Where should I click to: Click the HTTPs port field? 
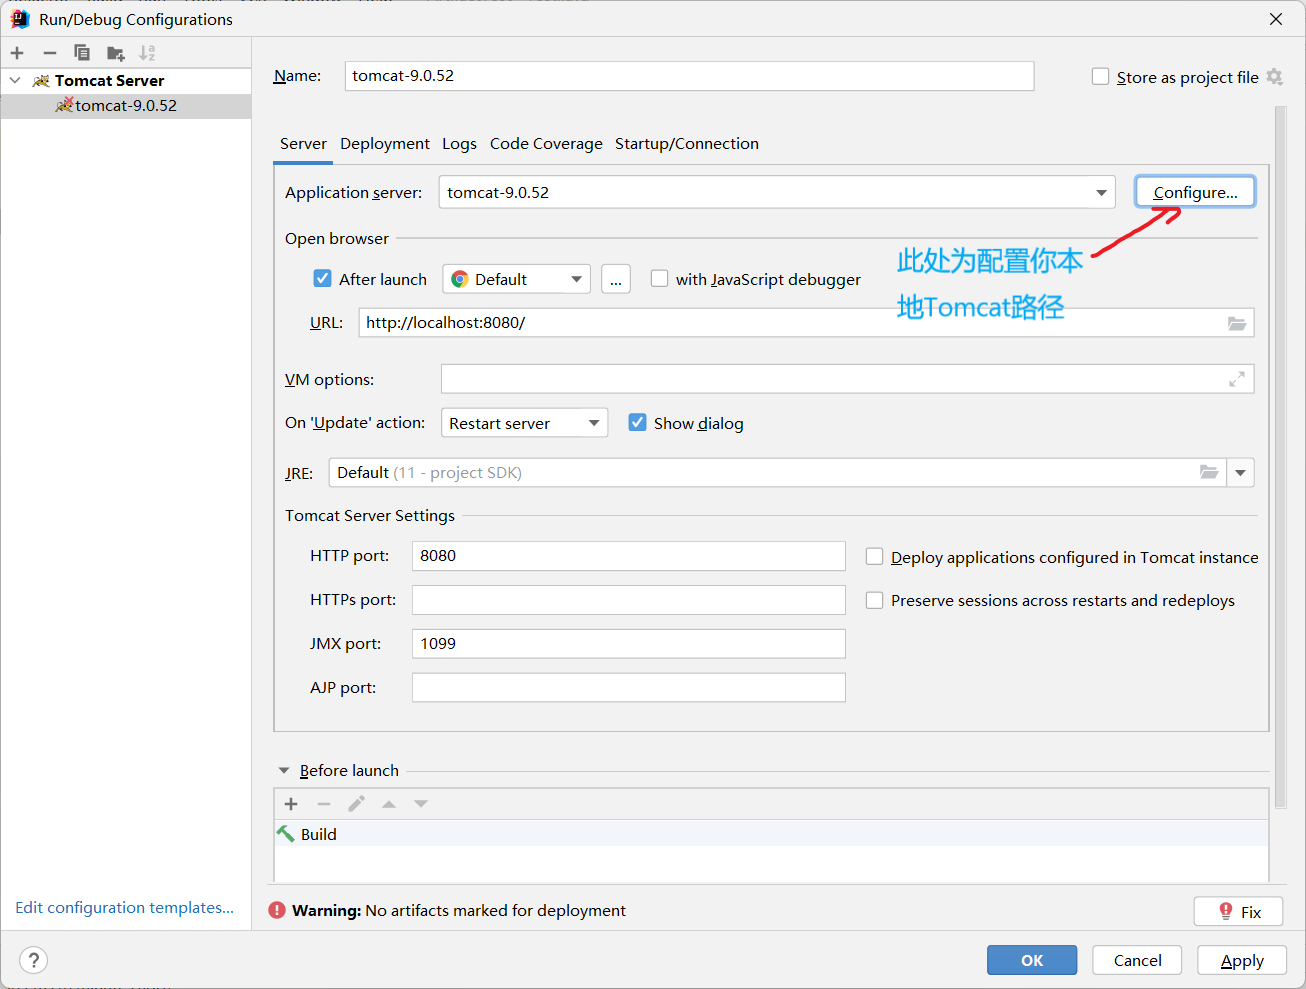(x=628, y=600)
